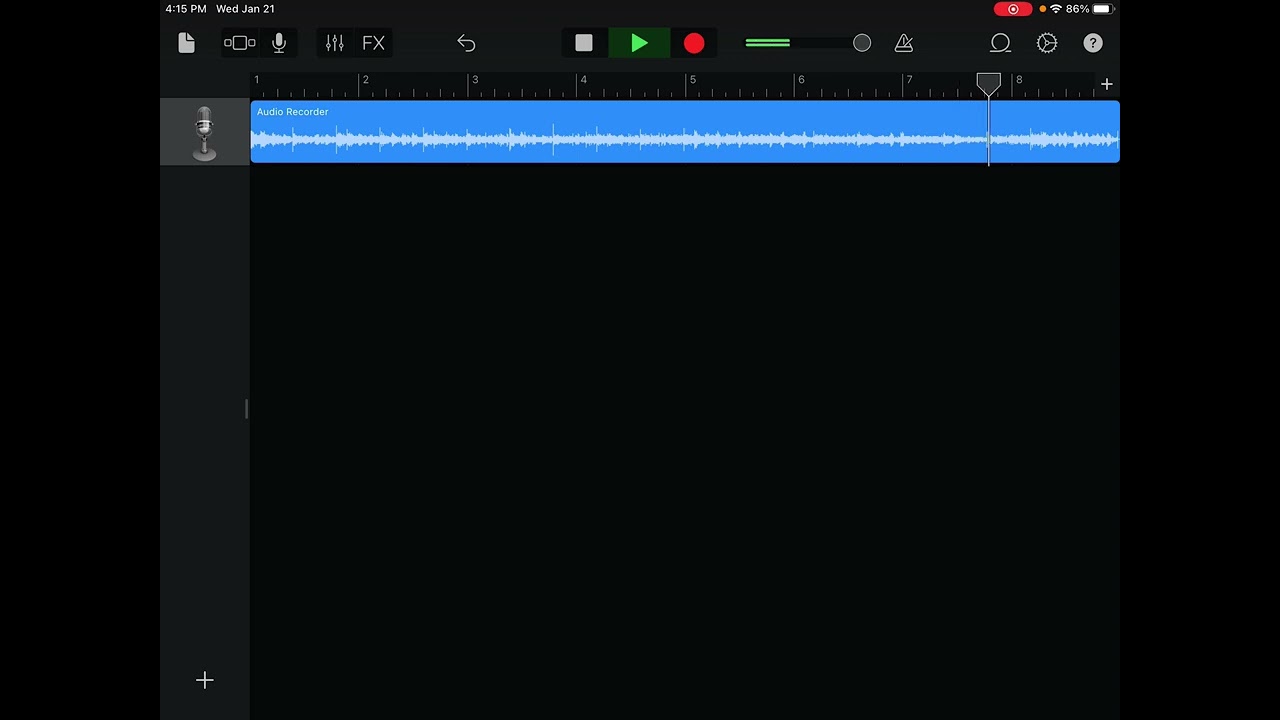Tap the 4:15 PM clock

(x=186, y=9)
